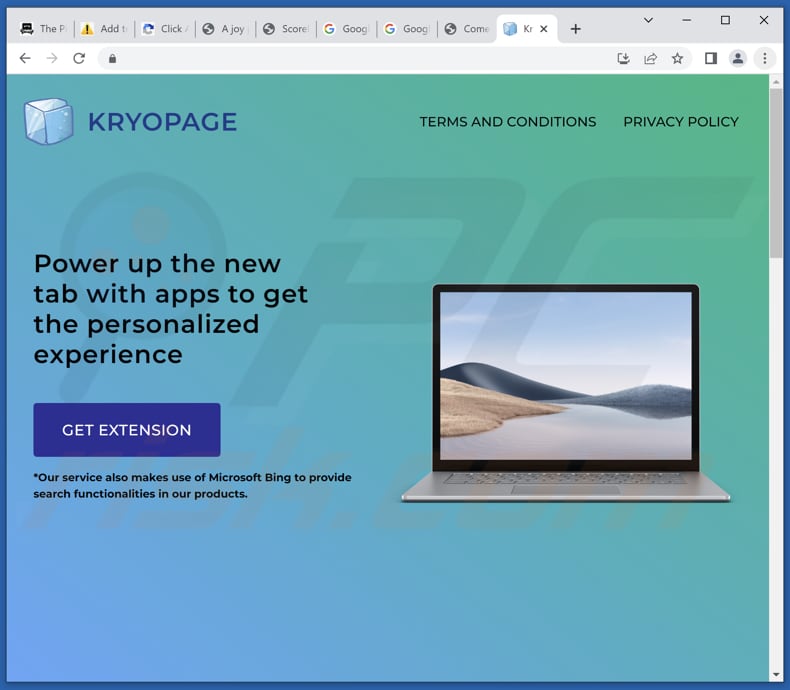The height and width of the screenshot is (690, 790).
Task: Open the browser side panel
Action: 711,58
